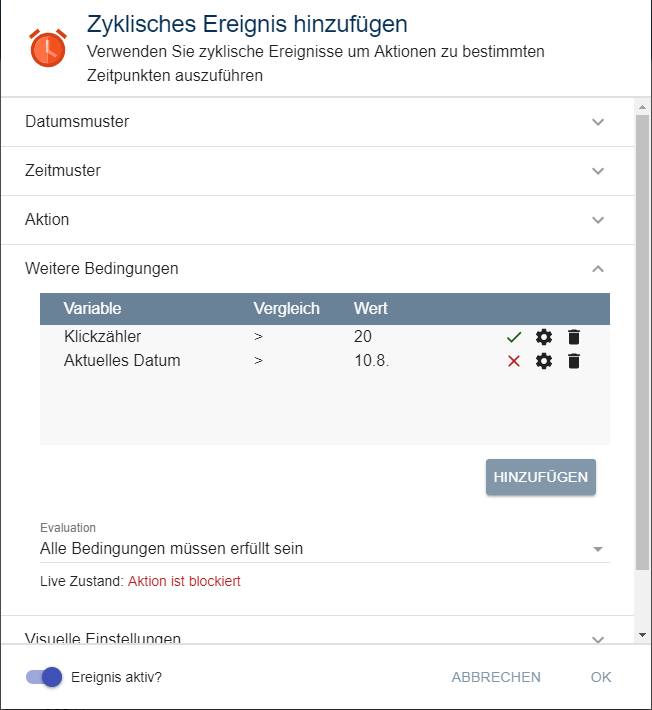Expand the Zeitmuster section

598,171
